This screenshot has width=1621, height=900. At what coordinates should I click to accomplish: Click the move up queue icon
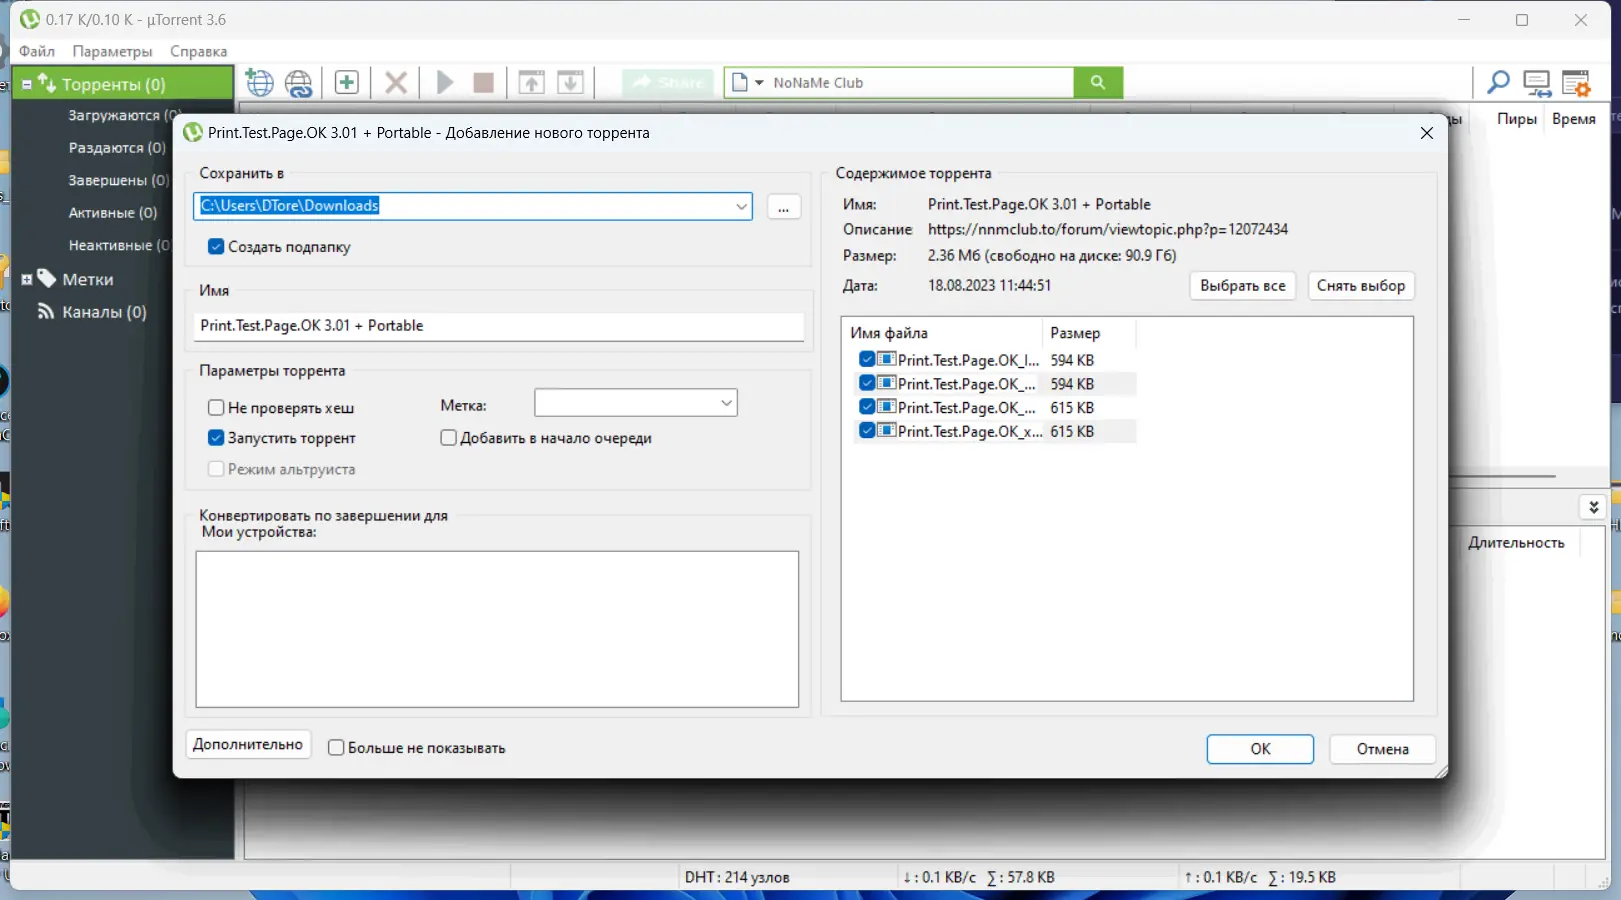pyautogui.click(x=532, y=82)
